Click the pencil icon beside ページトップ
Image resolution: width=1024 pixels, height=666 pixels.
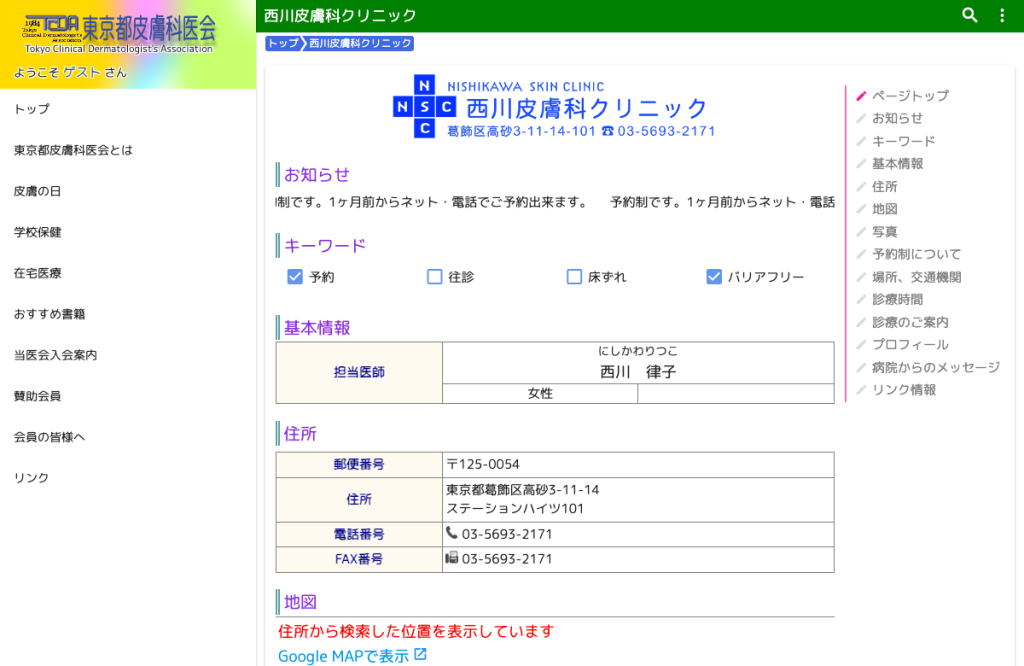tap(861, 96)
